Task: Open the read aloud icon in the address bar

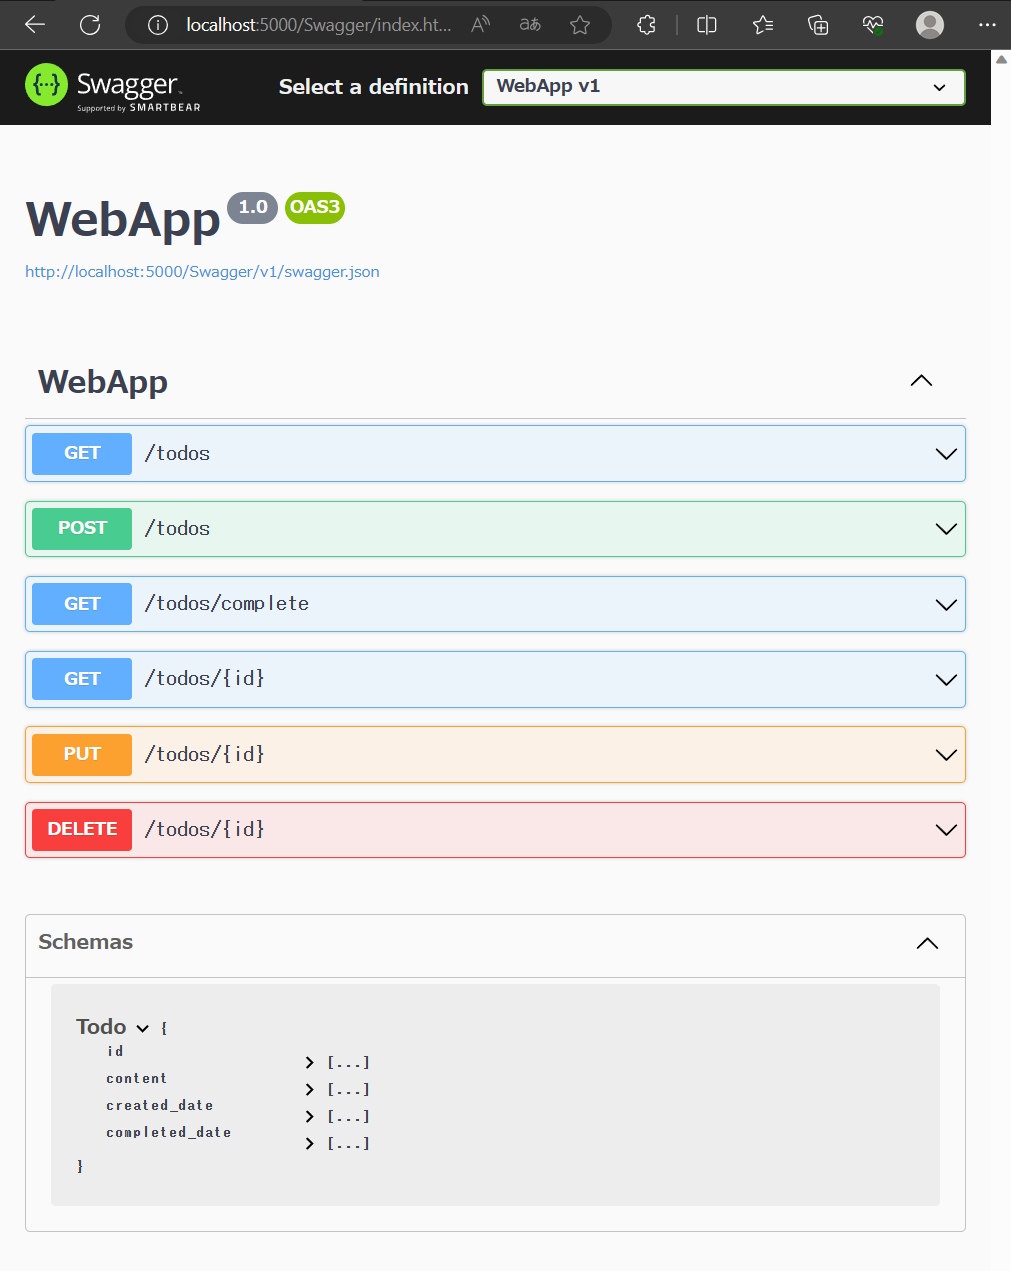Action: point(480,25)
